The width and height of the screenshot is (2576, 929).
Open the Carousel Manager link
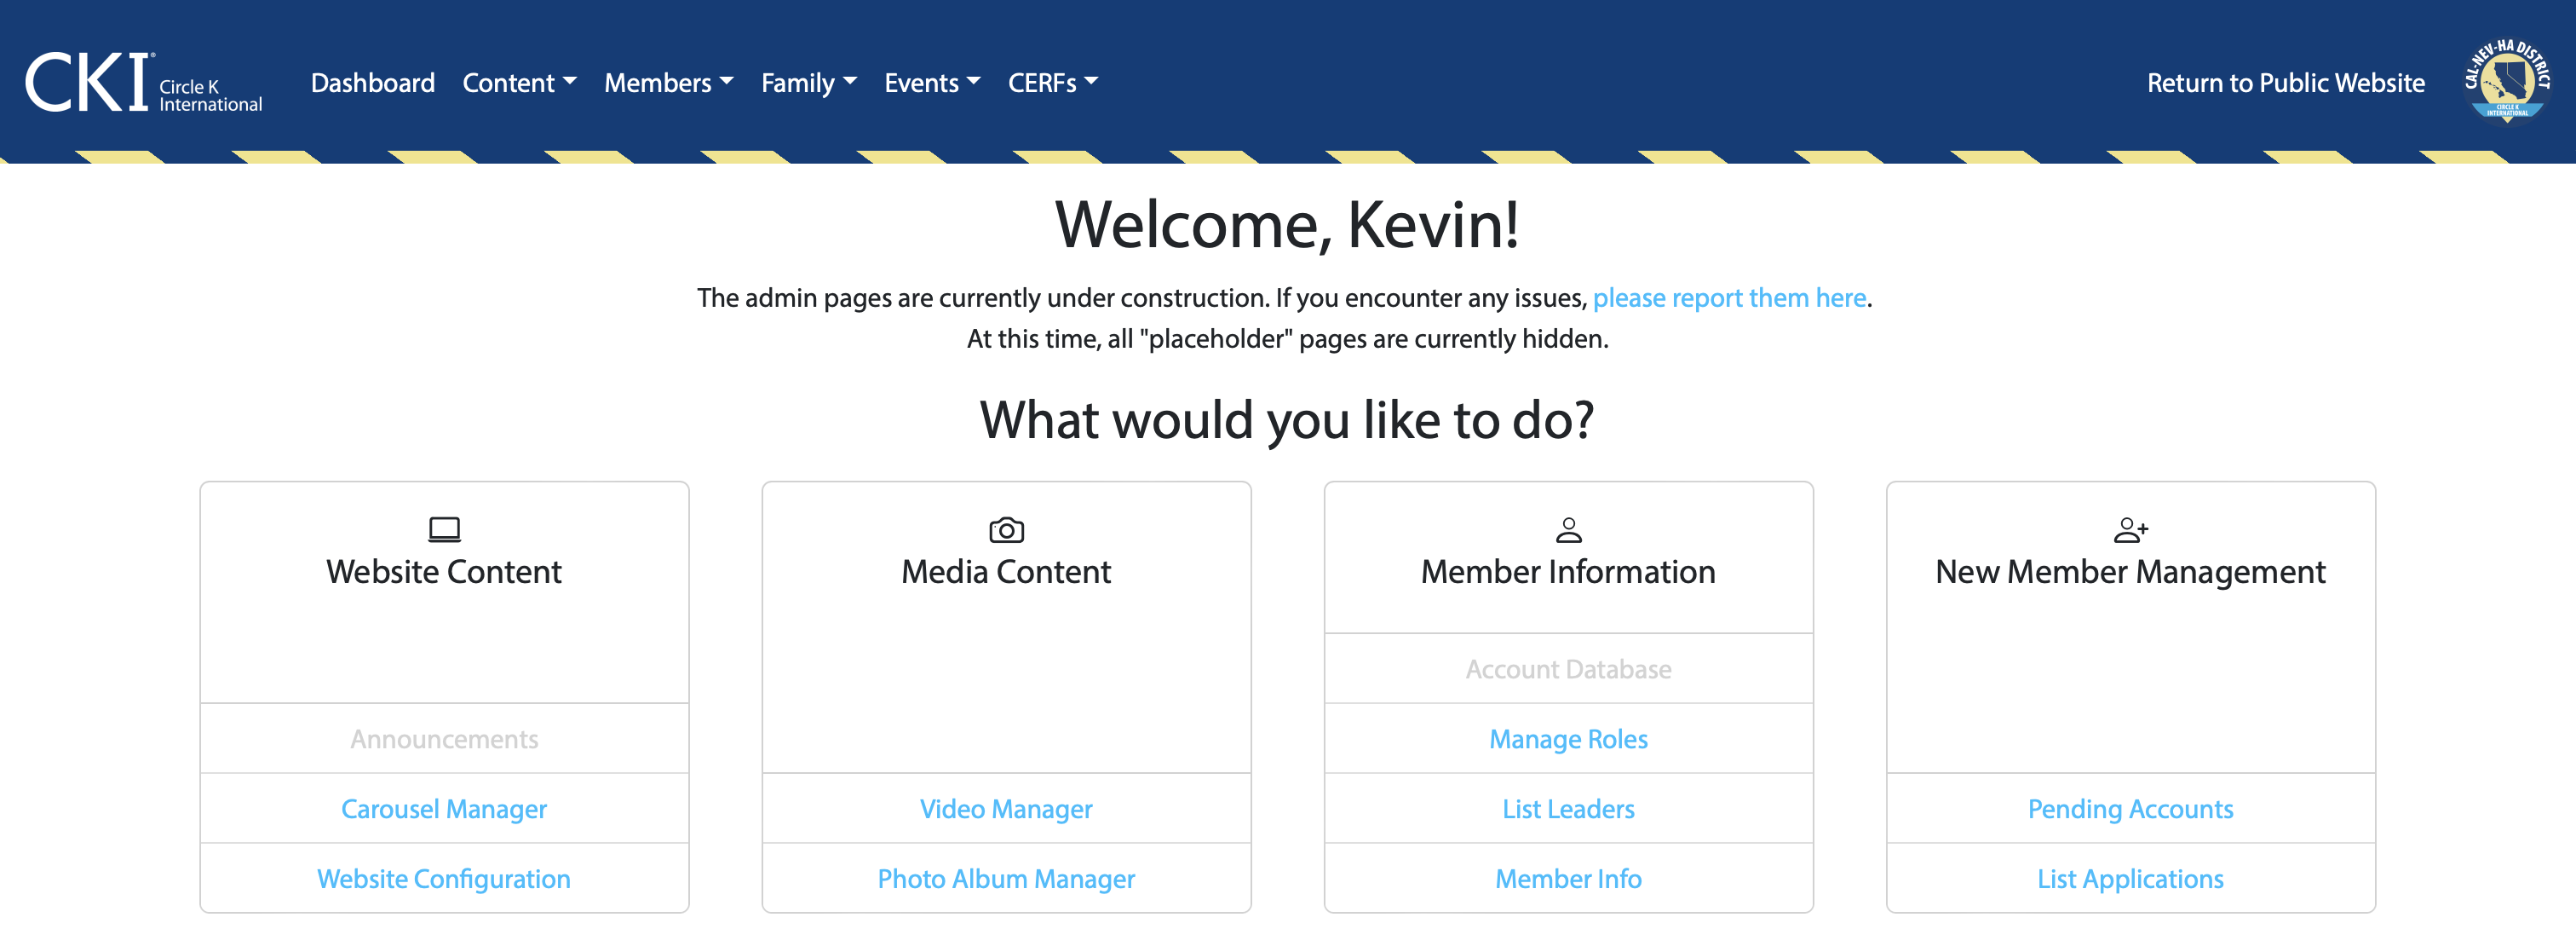click(x=444, y=809)
